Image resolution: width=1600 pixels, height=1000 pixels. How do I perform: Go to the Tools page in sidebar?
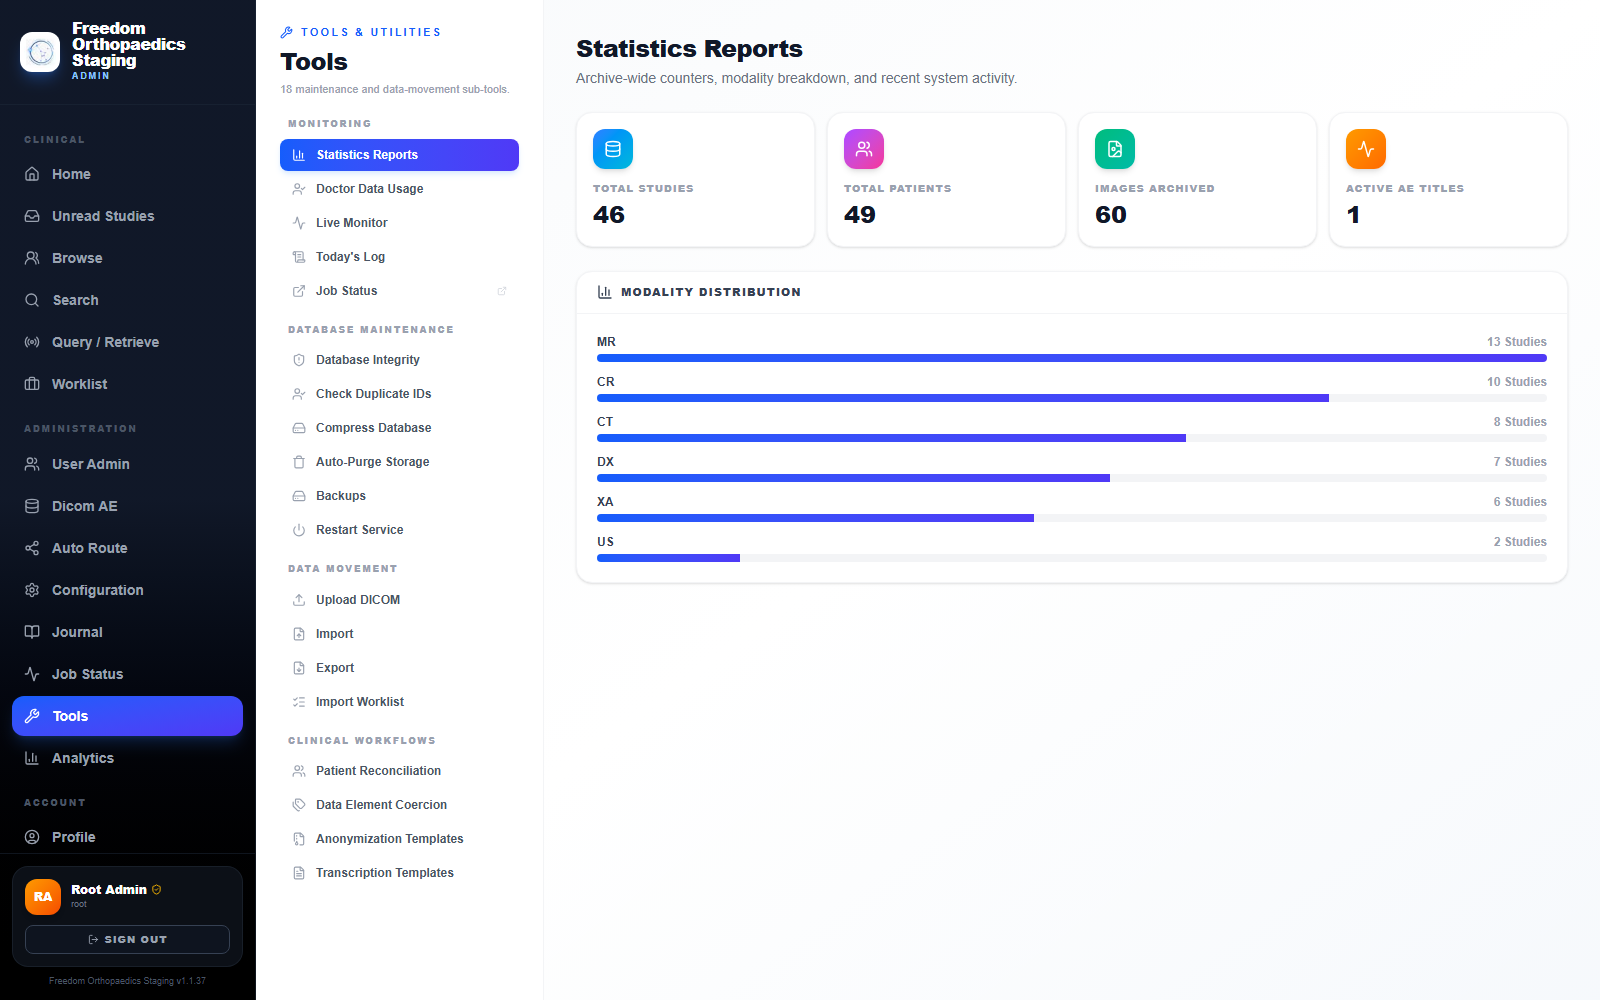(127, 716)
